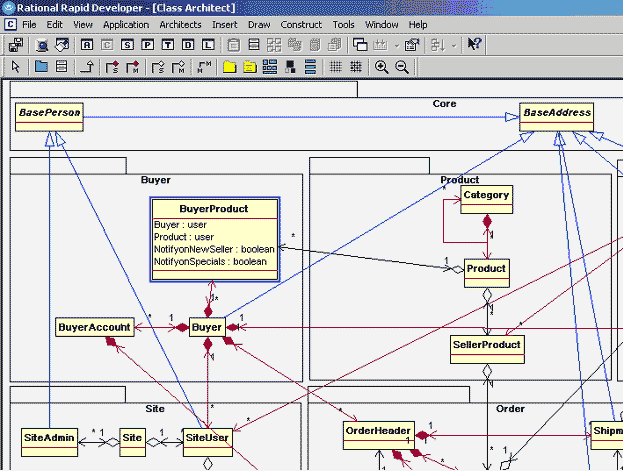
Task: Click the save all disks icon
Action: pos(16,44)
